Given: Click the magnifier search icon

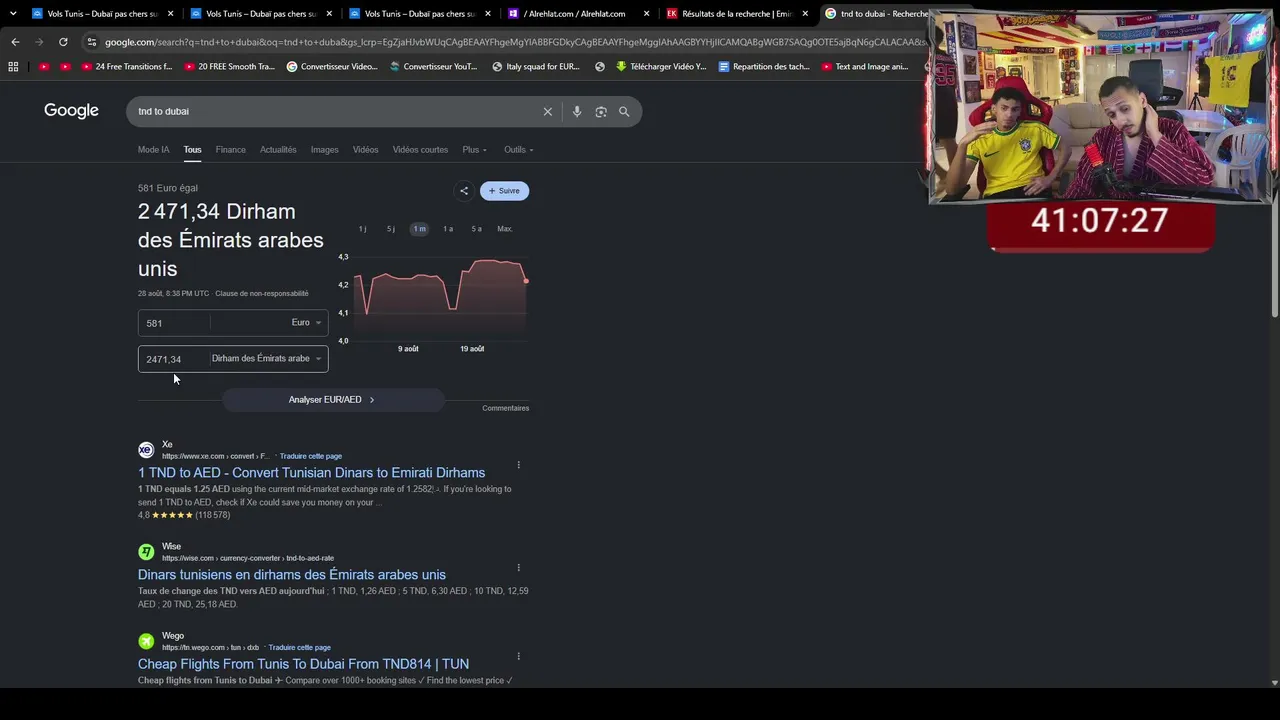Looking at the screenshot, I should [x=624, y=112].
